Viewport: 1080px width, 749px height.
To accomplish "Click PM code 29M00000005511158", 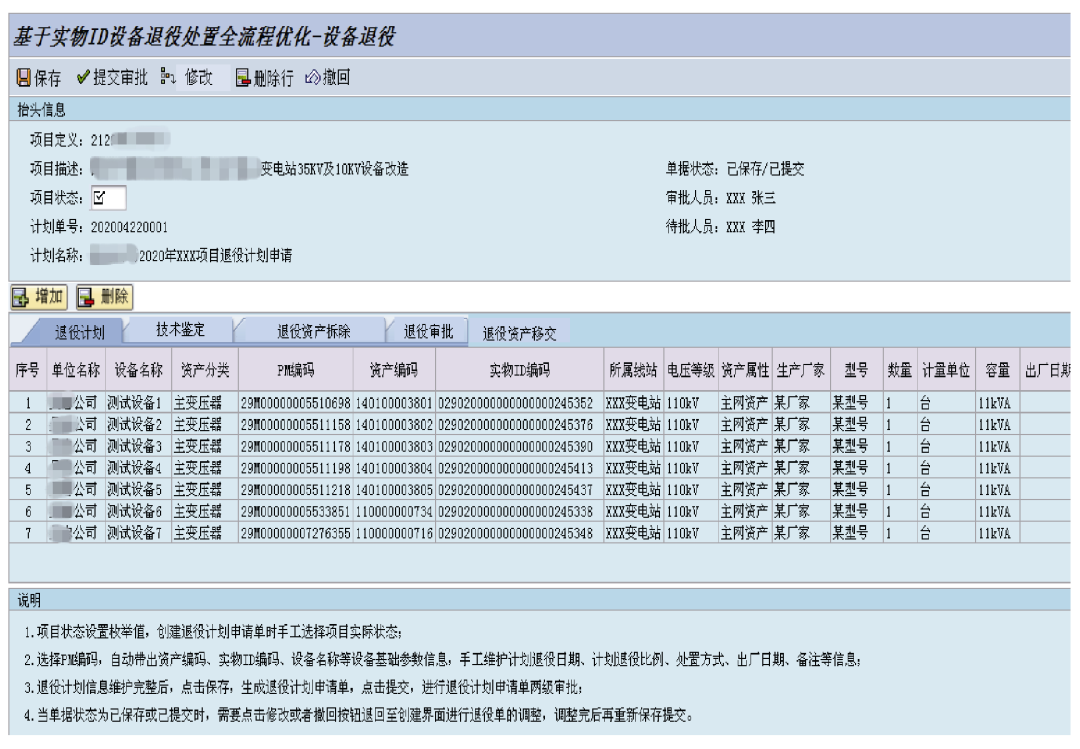I will point(295,424).
